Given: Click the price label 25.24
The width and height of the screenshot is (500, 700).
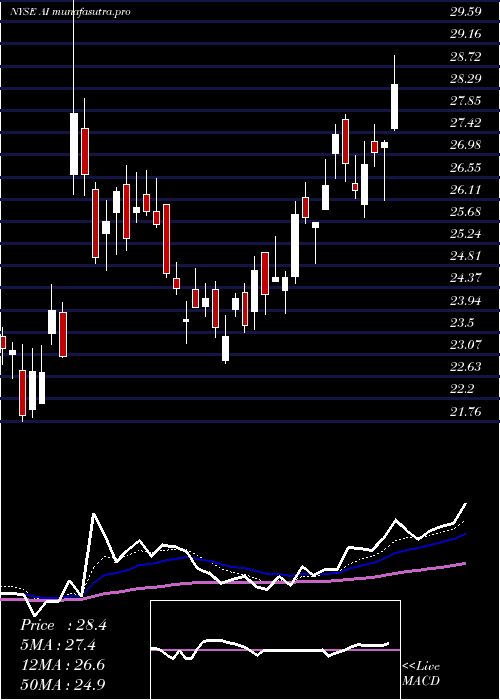Looking at the screenshot, I should tap(466, 233).
